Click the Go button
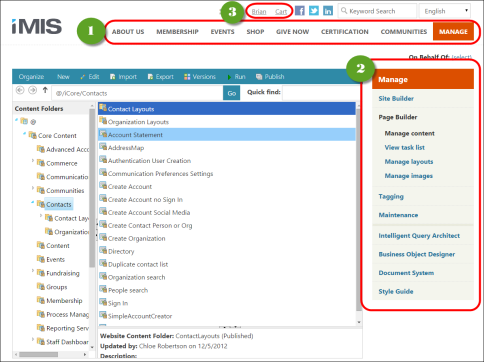Image resolution: width=484 pixels, height=362 pixels. 232,93
